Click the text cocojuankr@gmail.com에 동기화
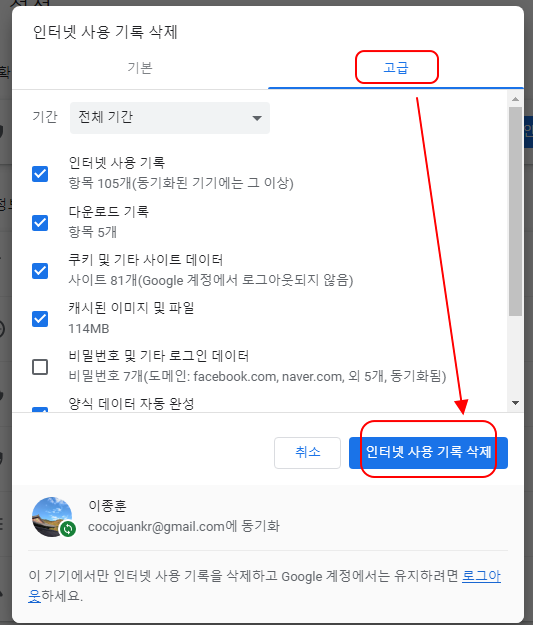The height and width of the screenshot is (625, 533). (184, 526)
